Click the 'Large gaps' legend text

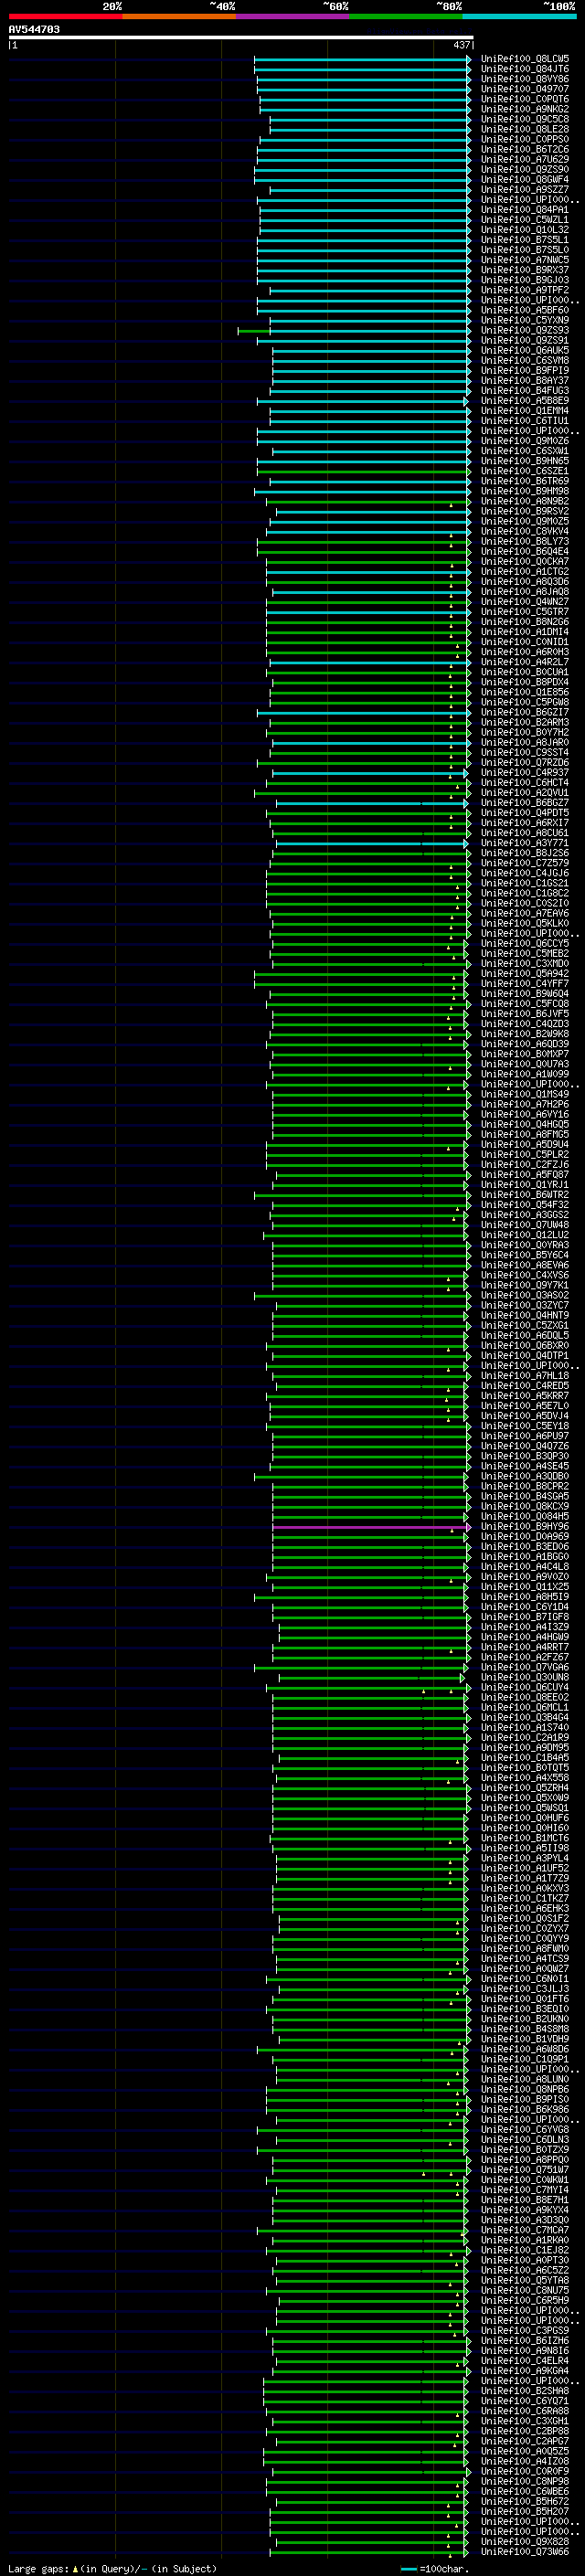[38, 2569]
